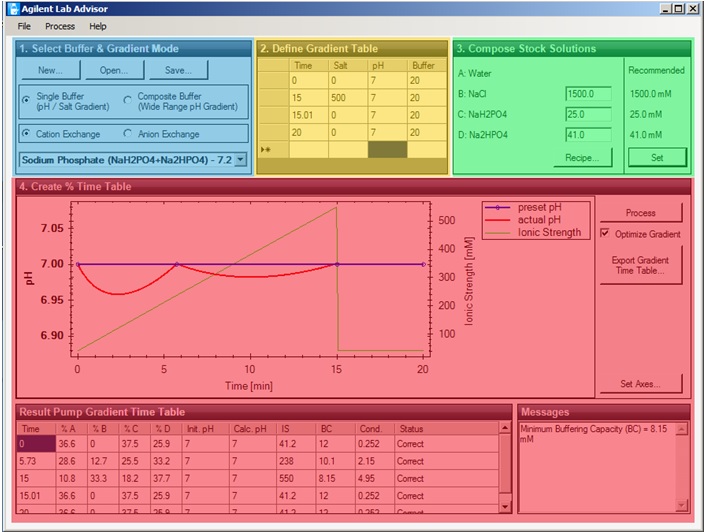Screen dimensions: 704x532
Task: Edit the D: Na2HPO4 concentration field
Action: 588,135
